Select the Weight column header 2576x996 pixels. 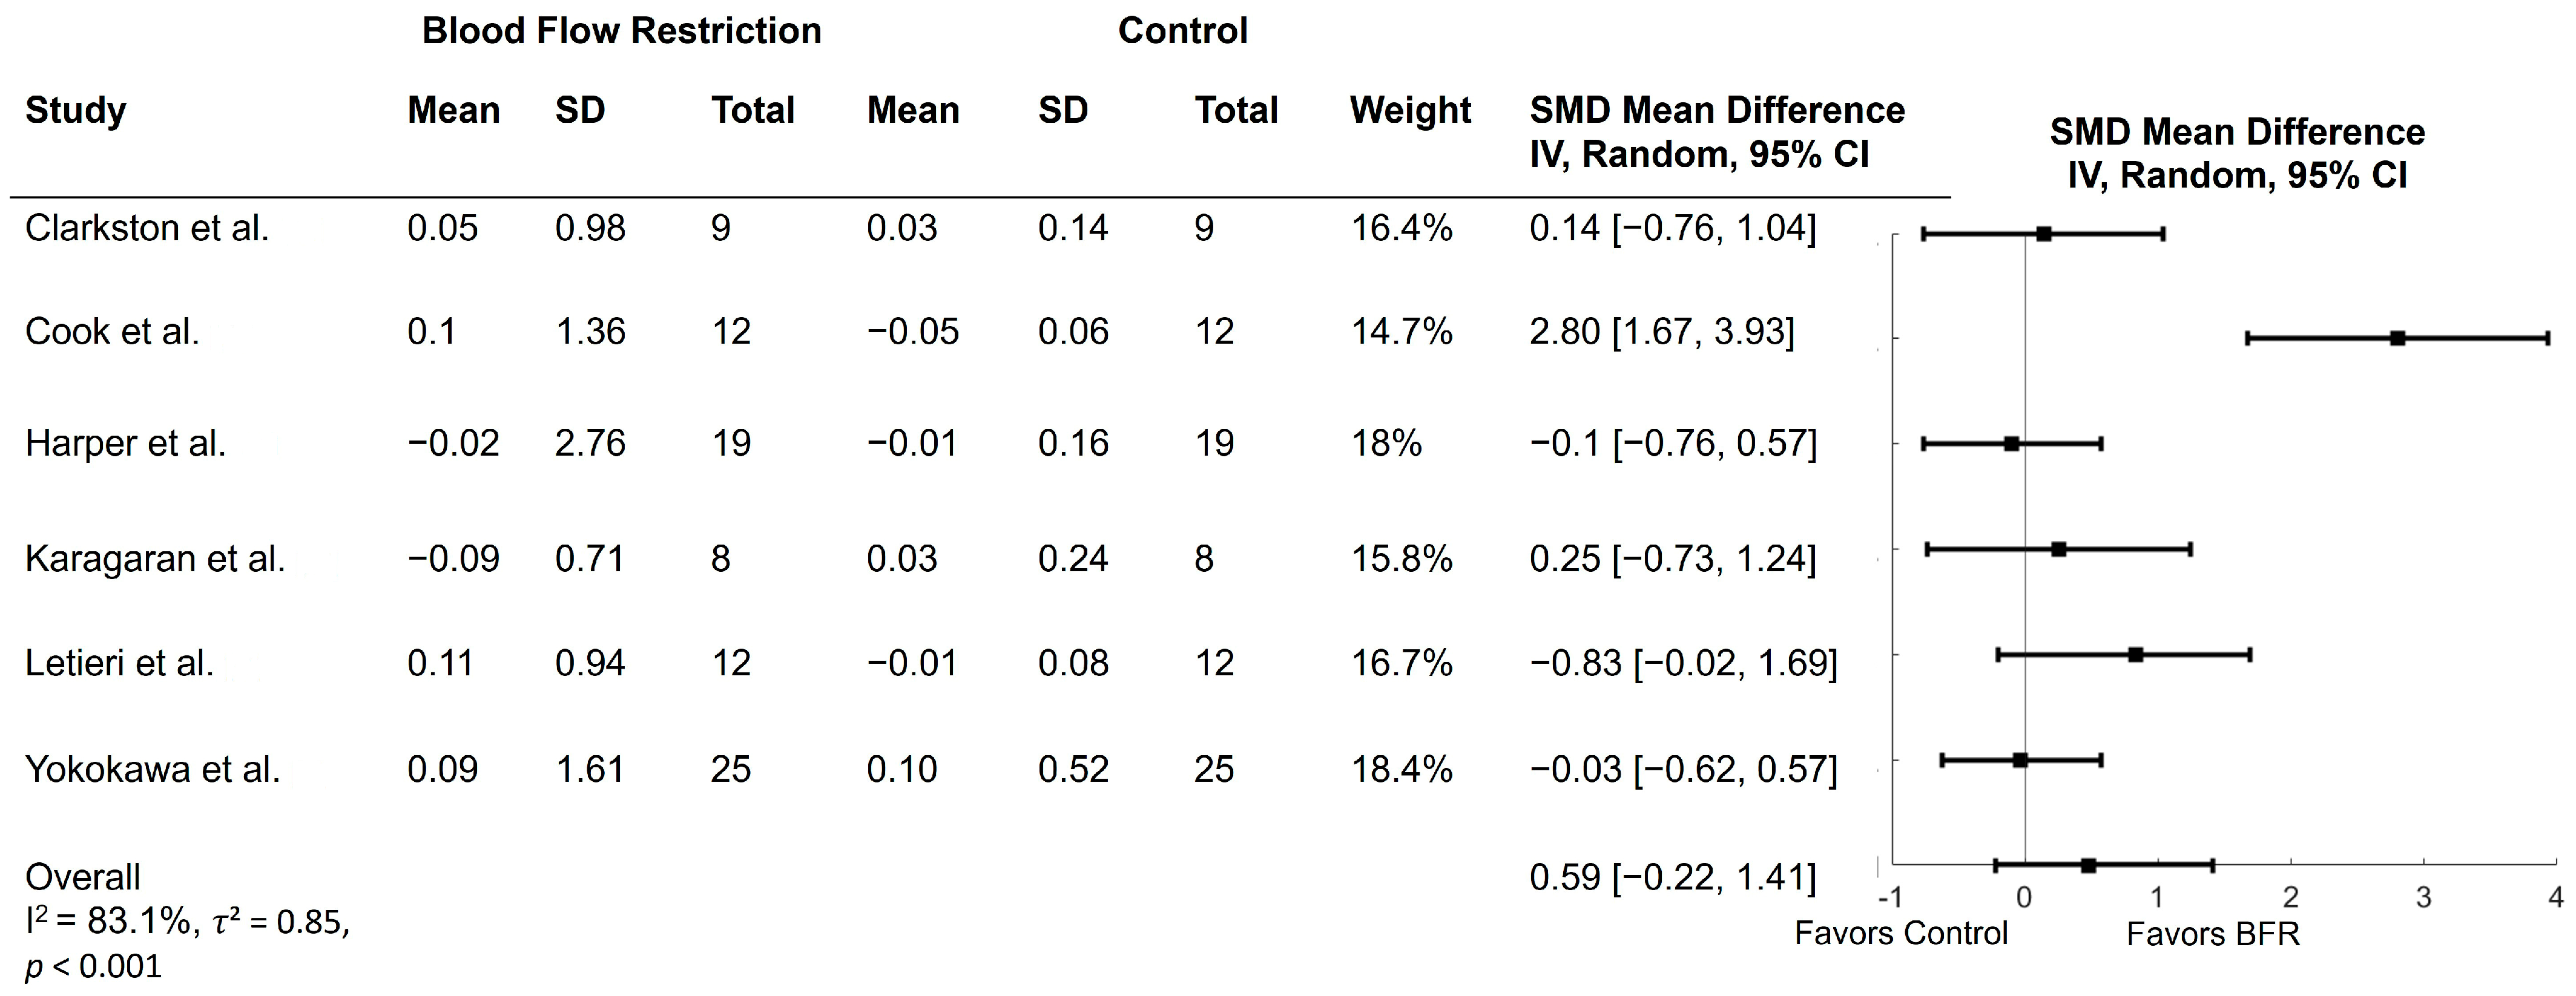[1410, 110]
